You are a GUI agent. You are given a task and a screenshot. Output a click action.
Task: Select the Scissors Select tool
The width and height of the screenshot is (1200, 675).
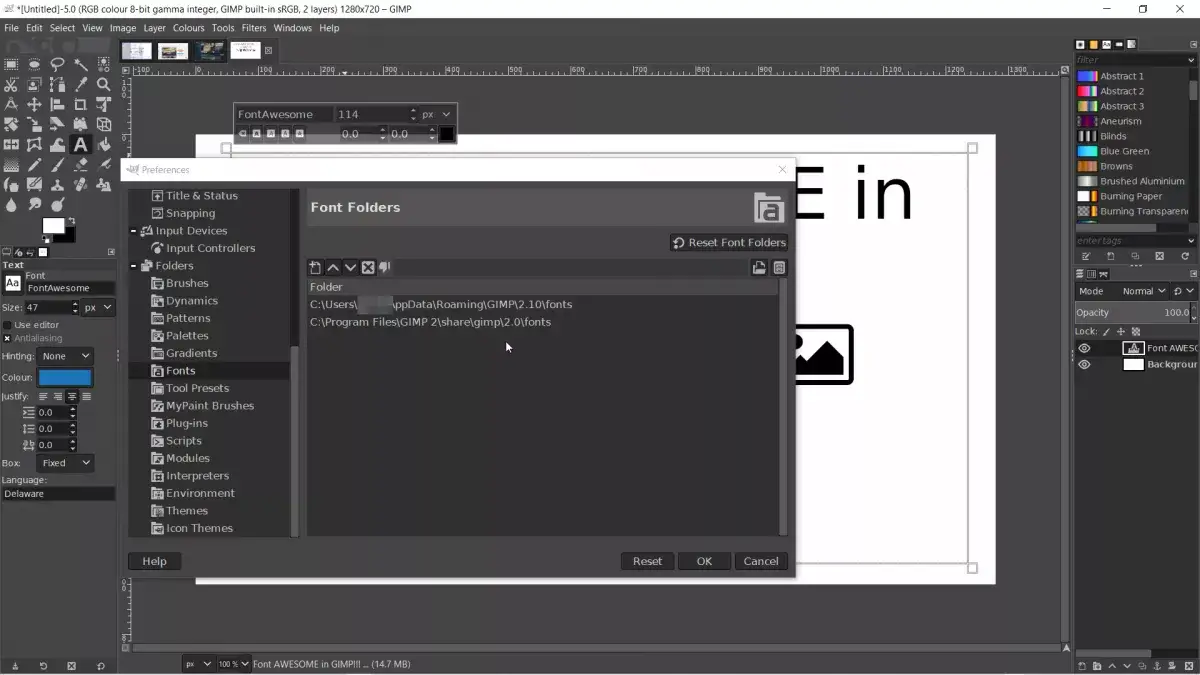pos(11,84)
